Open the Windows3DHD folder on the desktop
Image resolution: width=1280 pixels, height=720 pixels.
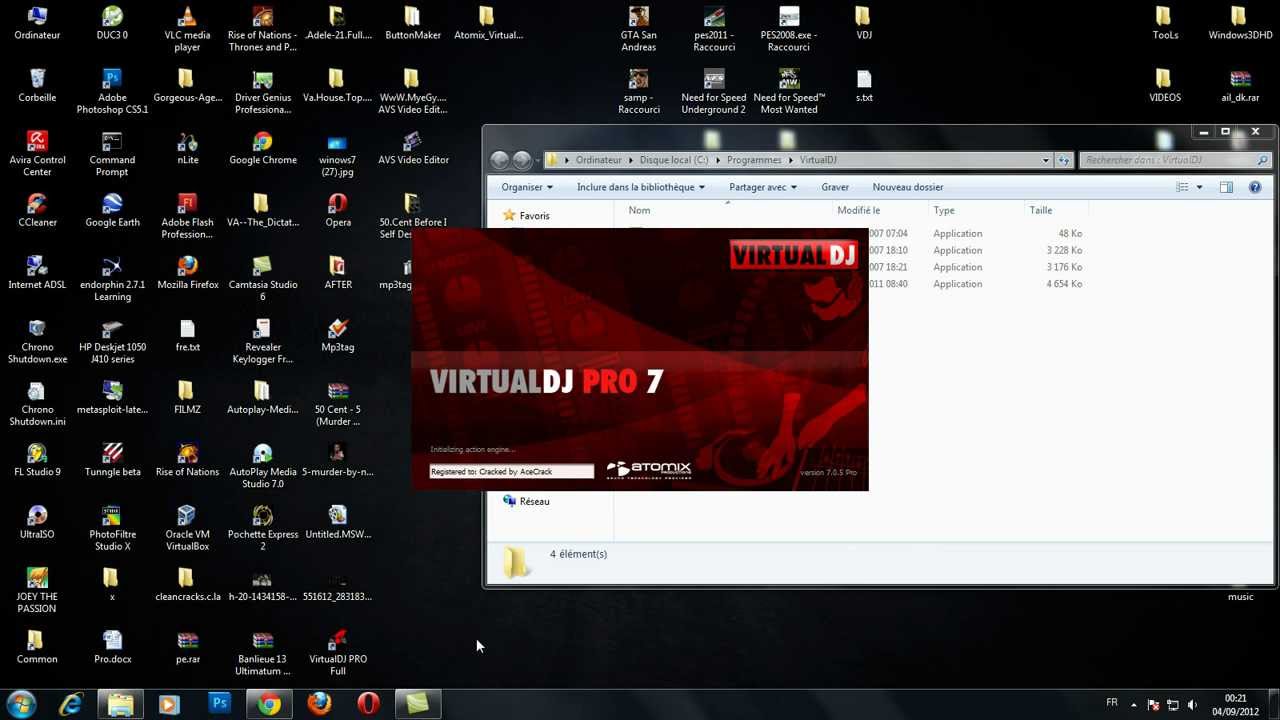click(x=1240, y=23)
